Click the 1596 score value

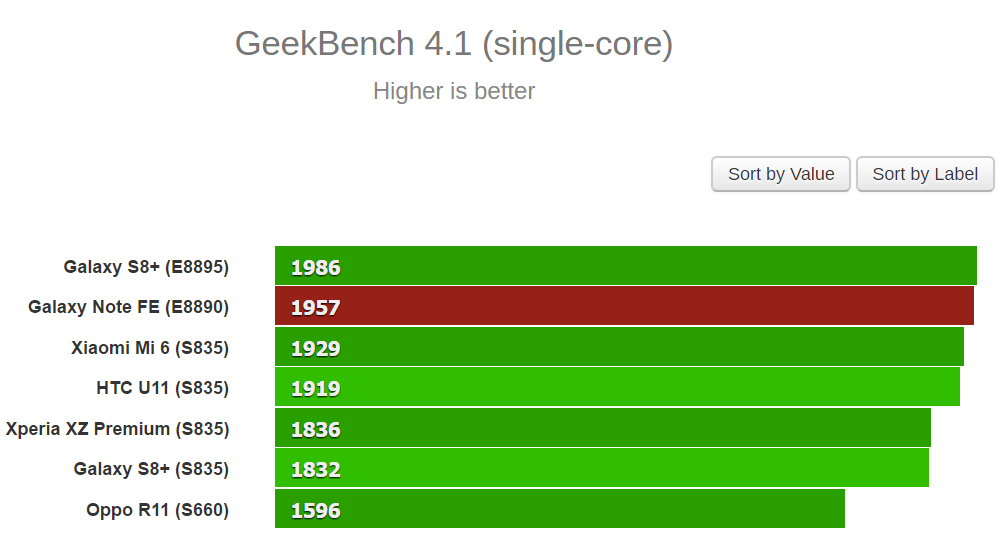pos(315,510)
